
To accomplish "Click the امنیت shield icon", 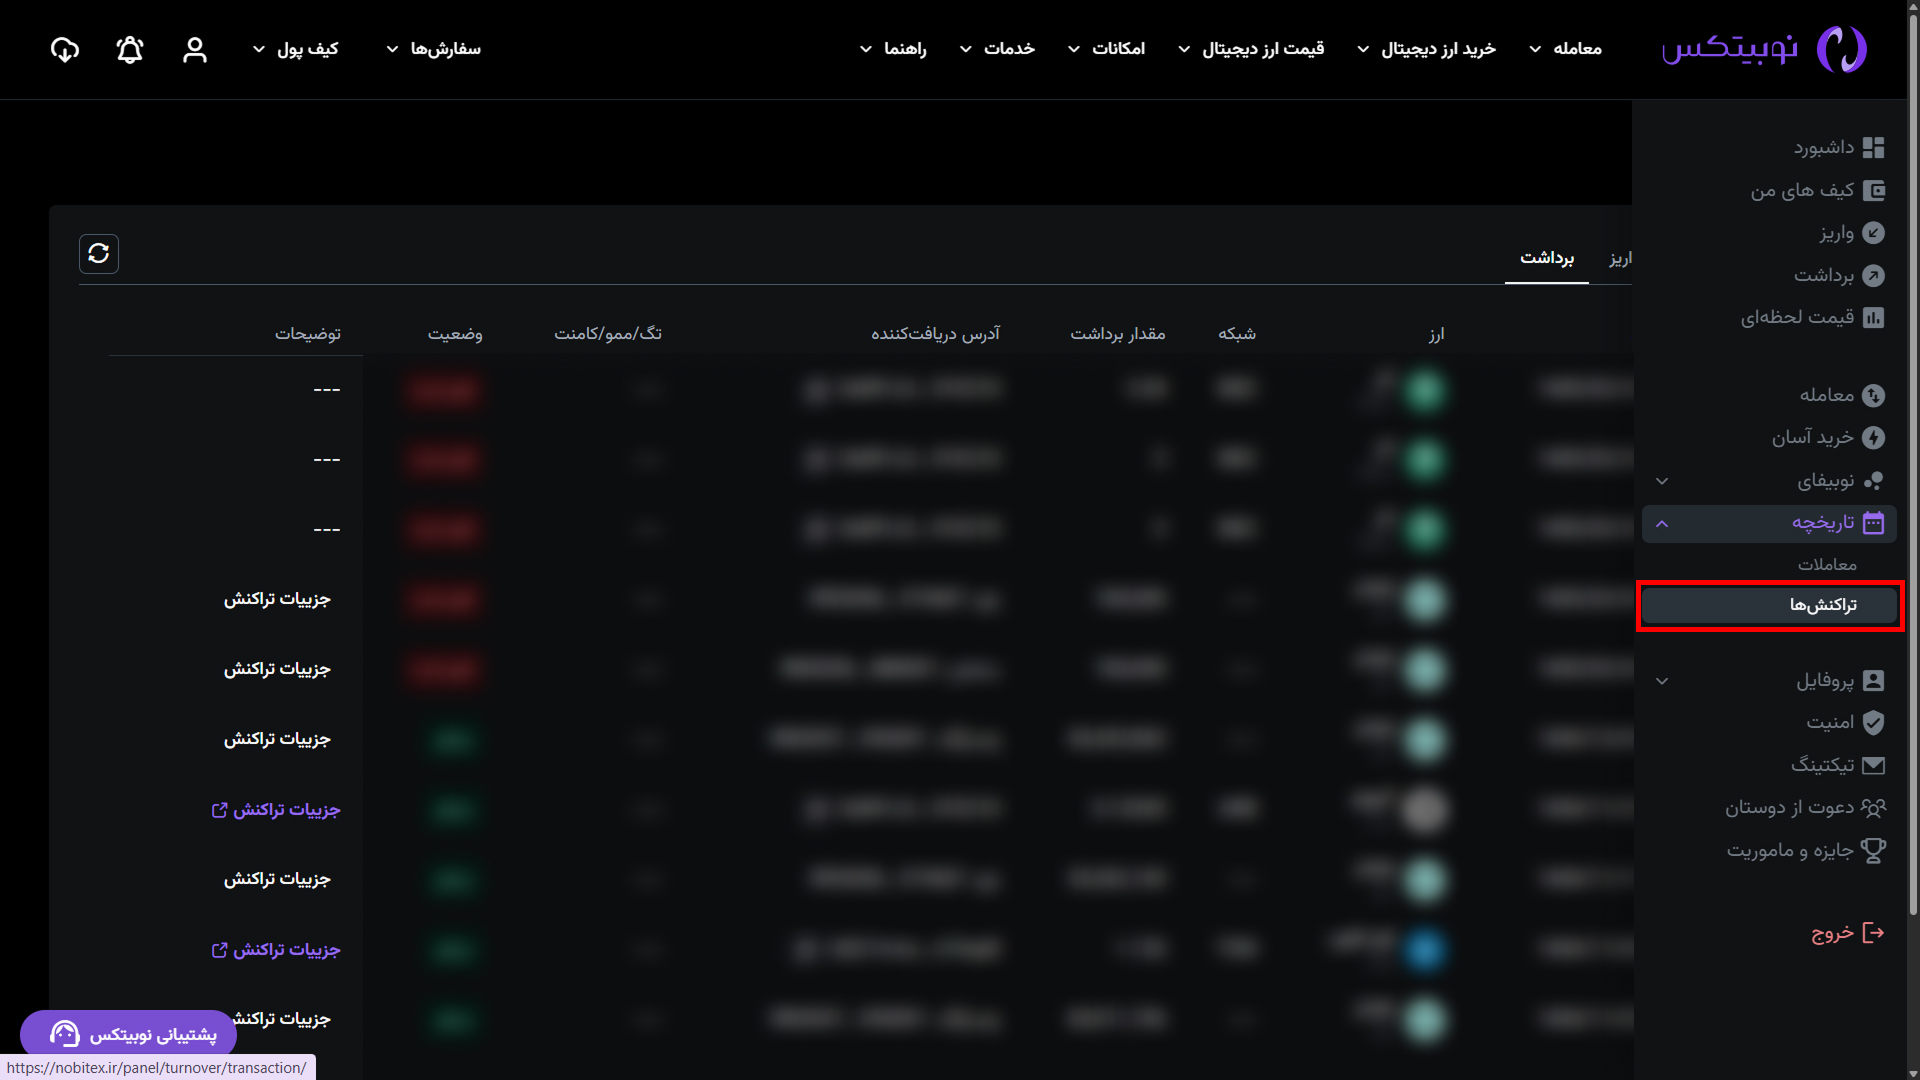I will 1874,723.
